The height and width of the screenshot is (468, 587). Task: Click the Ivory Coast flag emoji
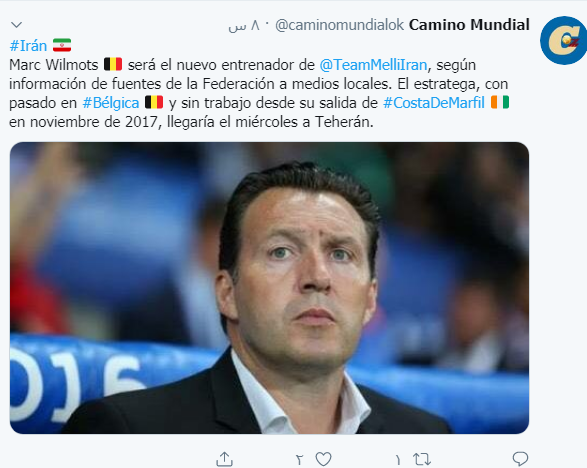click(500, 102)
